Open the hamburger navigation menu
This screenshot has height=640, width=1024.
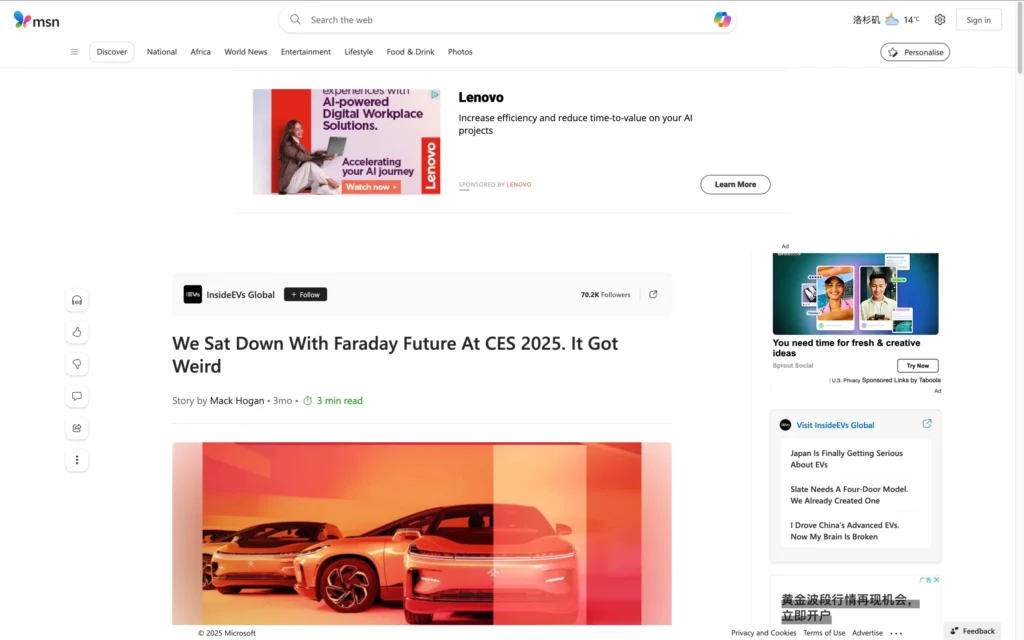pyautogui.click(x=74, y=52)
